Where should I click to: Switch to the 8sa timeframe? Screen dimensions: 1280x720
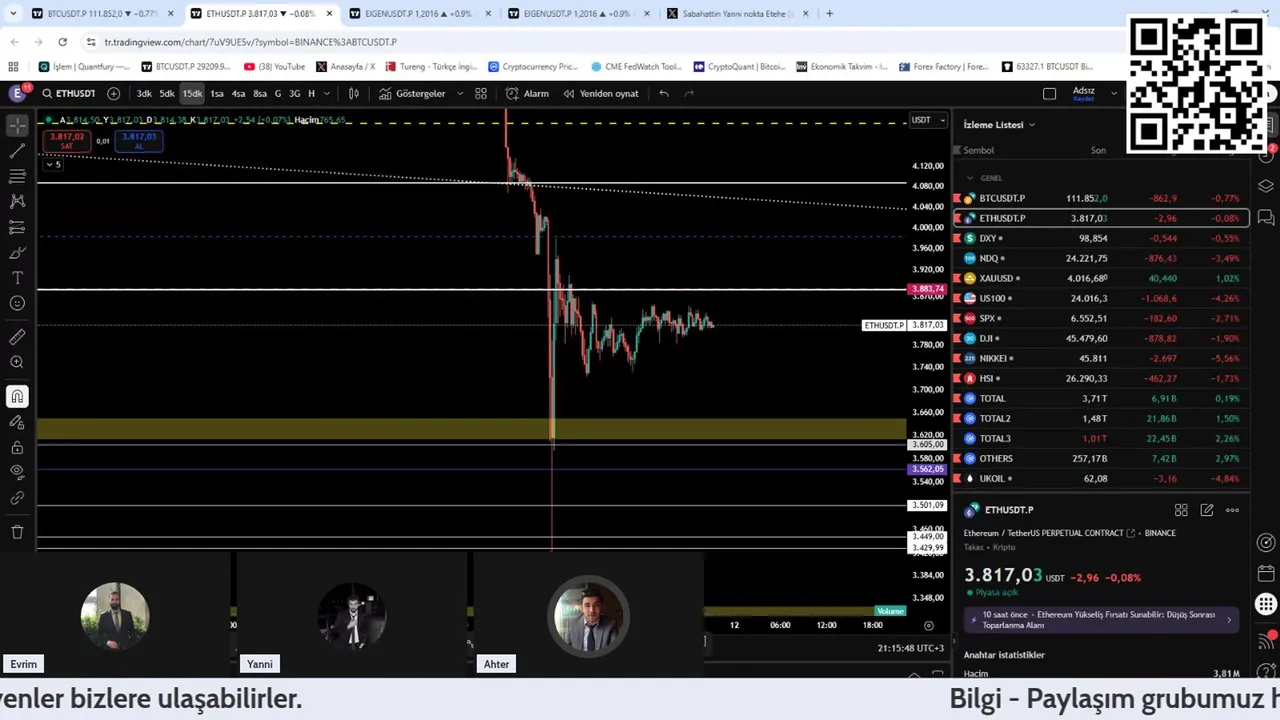pos(260,93)
